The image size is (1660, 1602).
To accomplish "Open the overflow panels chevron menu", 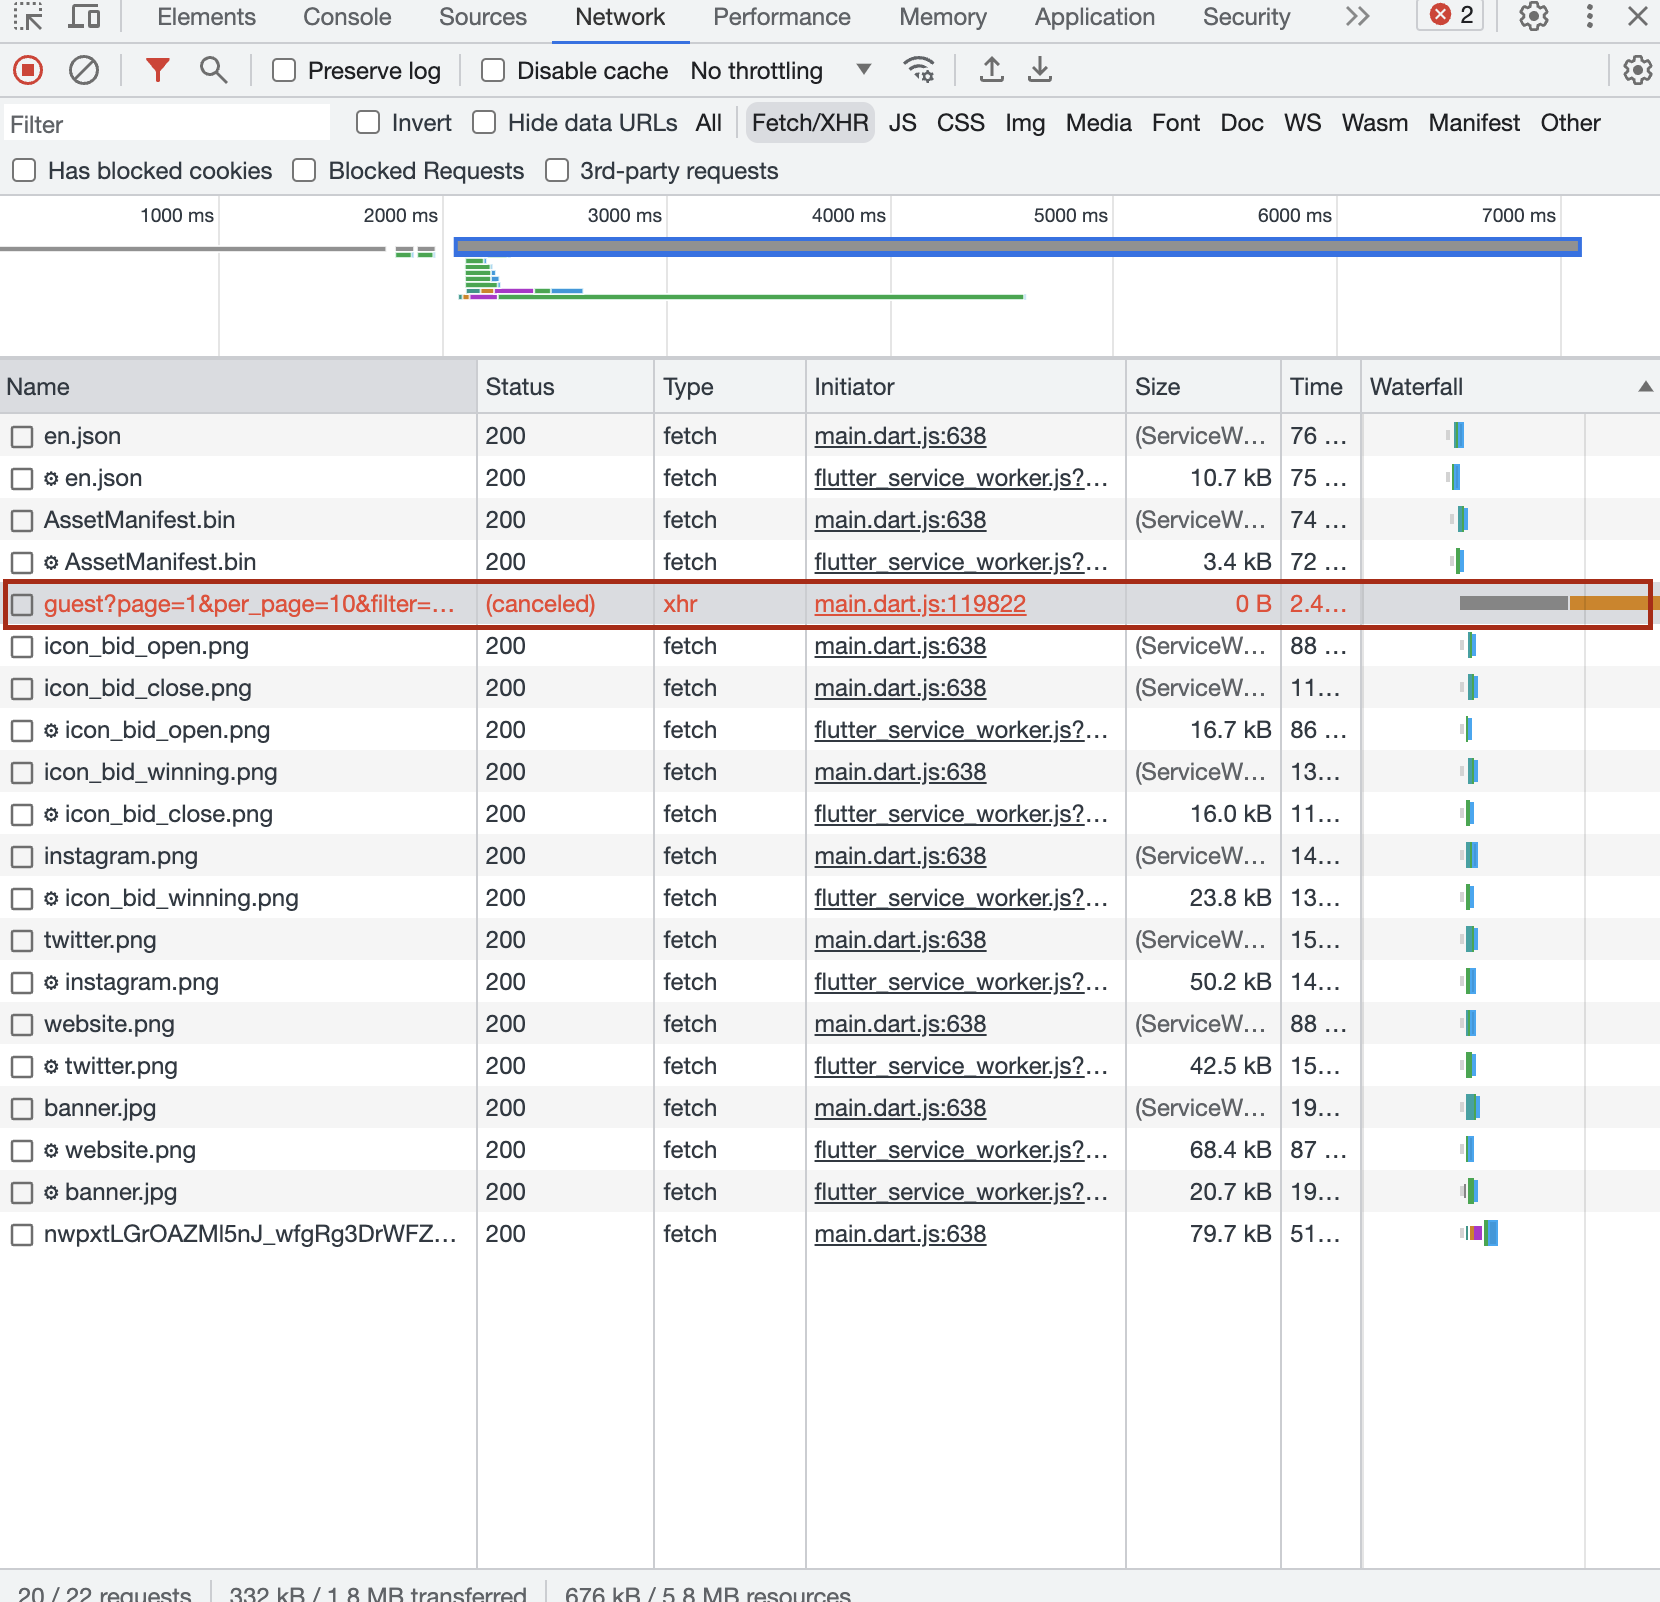I will [x=1357, y=16].
